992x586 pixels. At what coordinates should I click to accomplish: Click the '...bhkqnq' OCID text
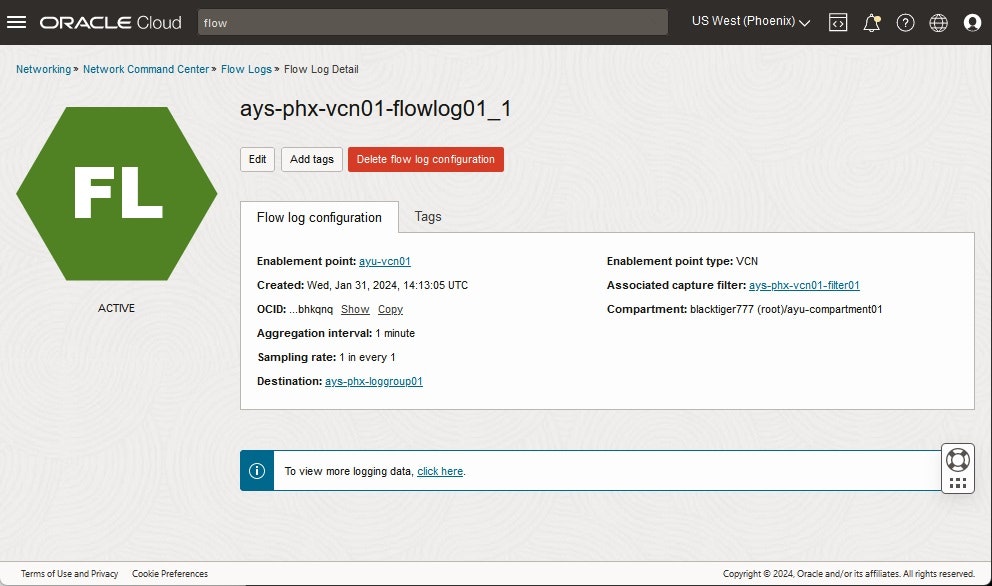tap(311, 309)
